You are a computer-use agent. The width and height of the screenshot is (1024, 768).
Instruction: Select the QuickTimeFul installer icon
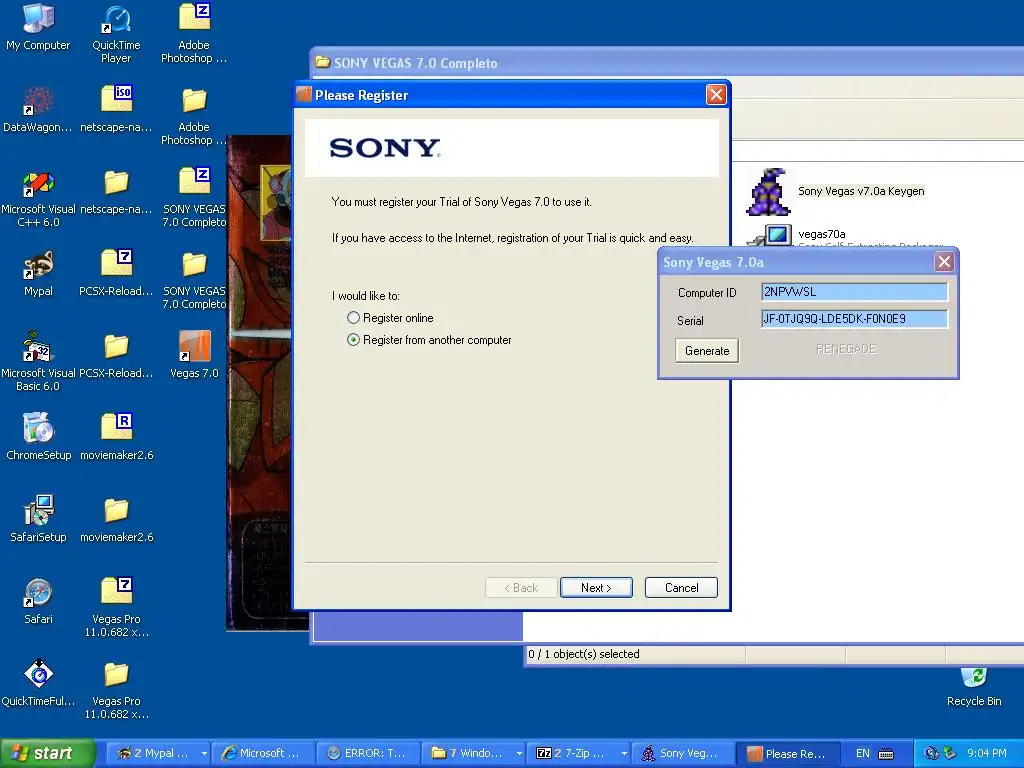(x=38, y=682)
